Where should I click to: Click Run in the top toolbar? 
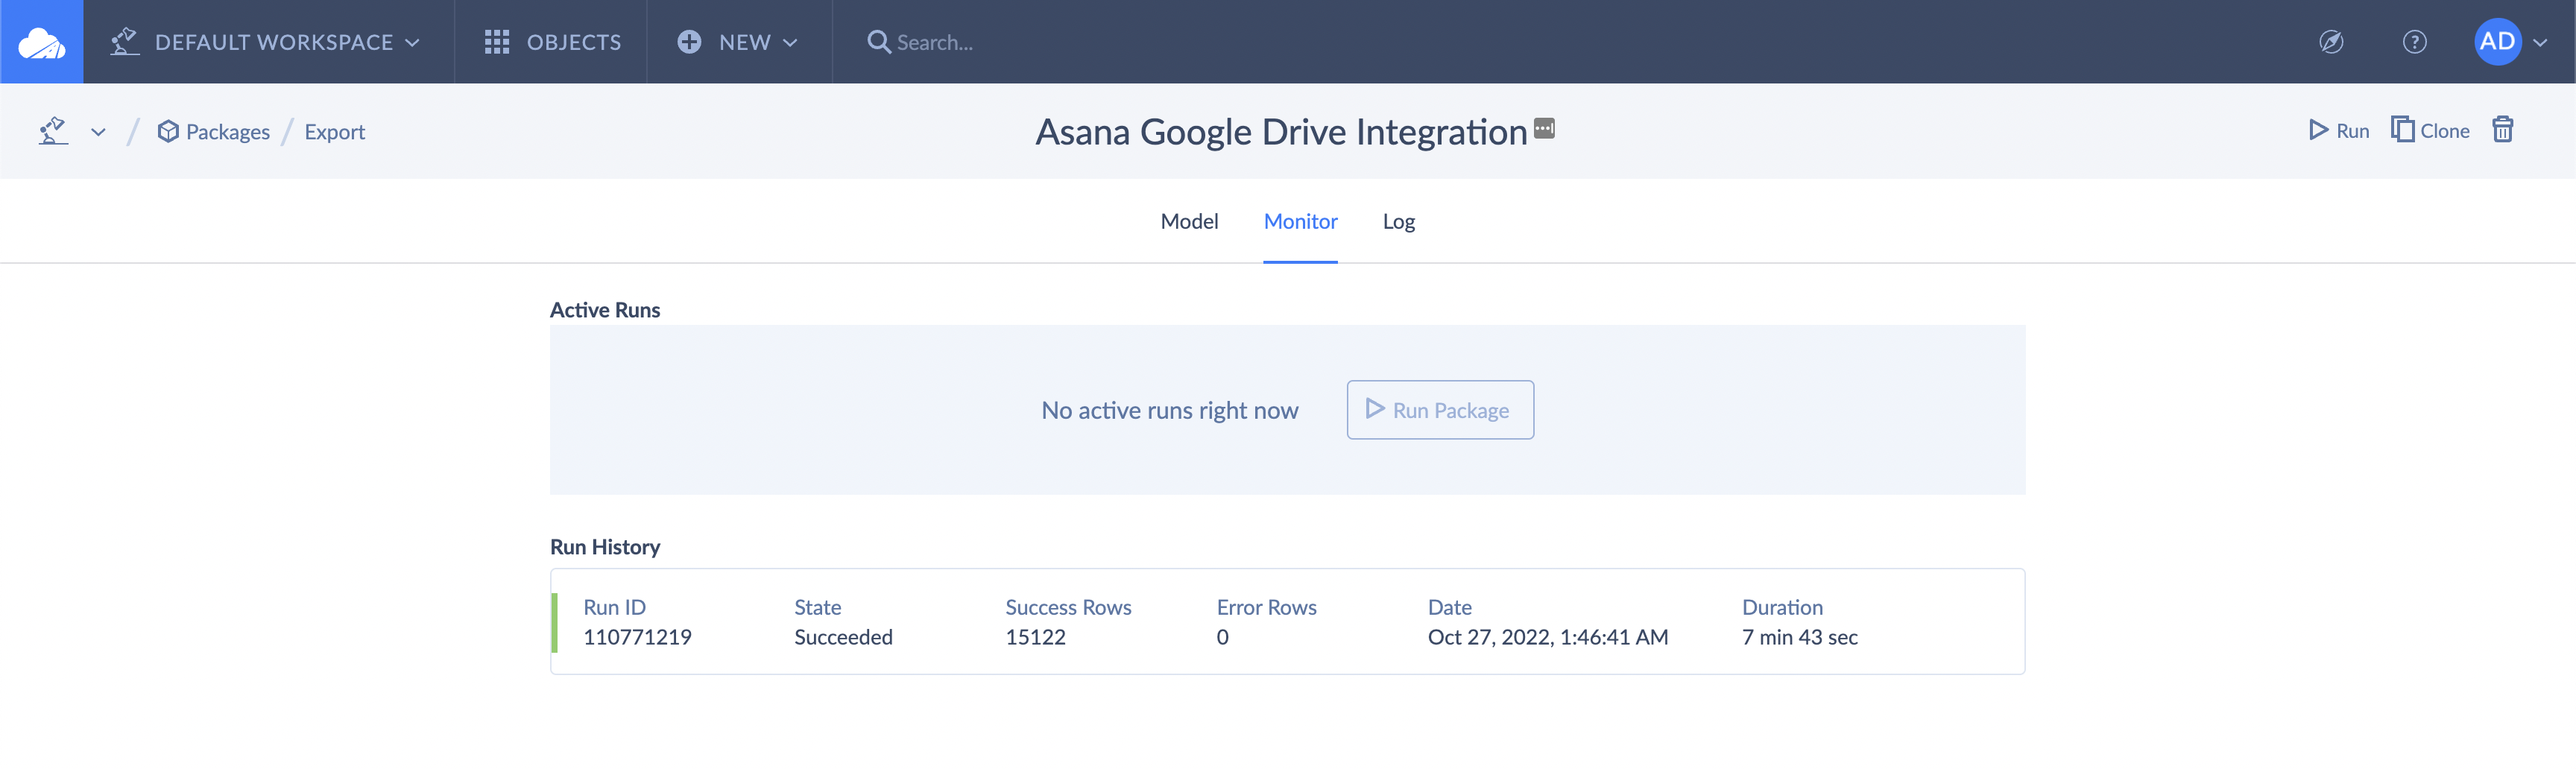click(x=2338, y=131)
